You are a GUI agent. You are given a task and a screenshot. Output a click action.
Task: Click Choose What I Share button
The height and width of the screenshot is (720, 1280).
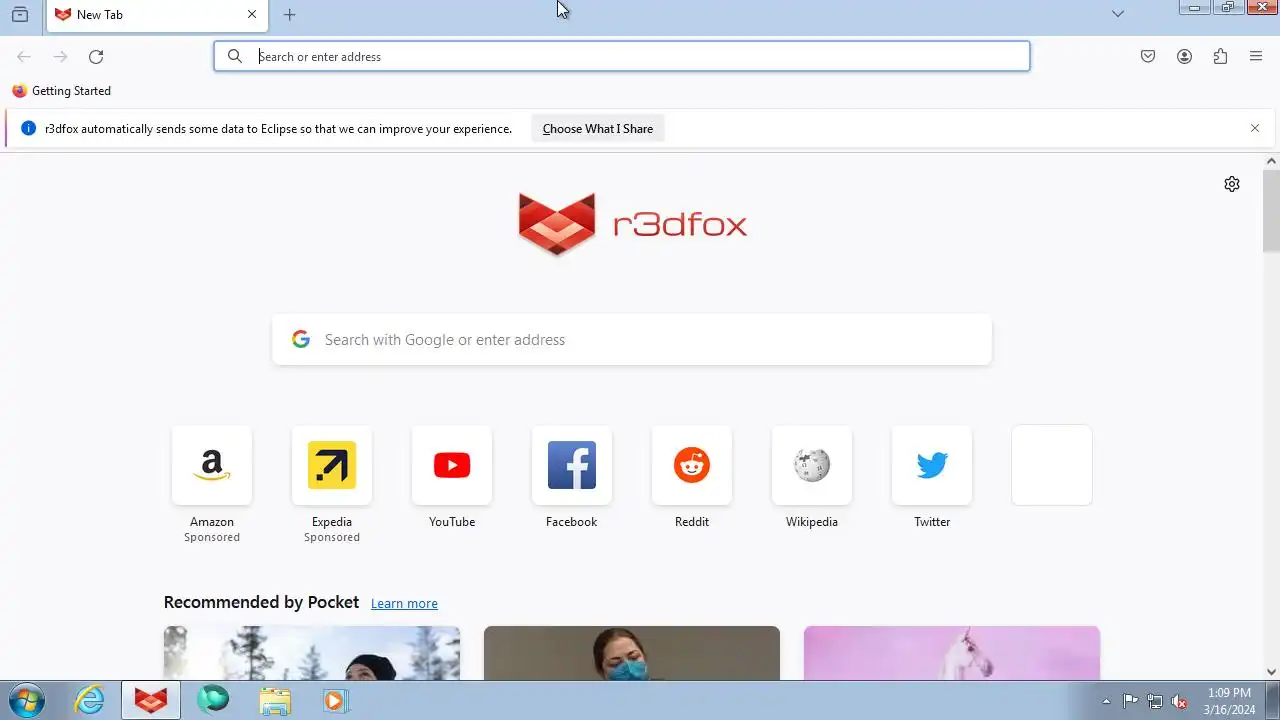[598, 129]
